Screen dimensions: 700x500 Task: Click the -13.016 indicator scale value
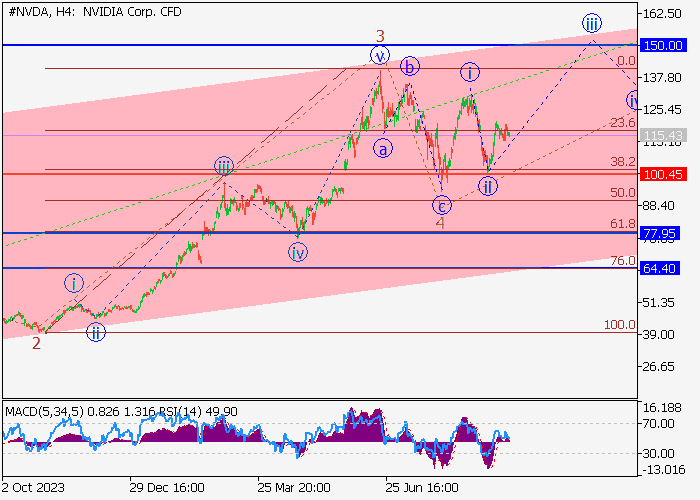click(x=664, y=470)
